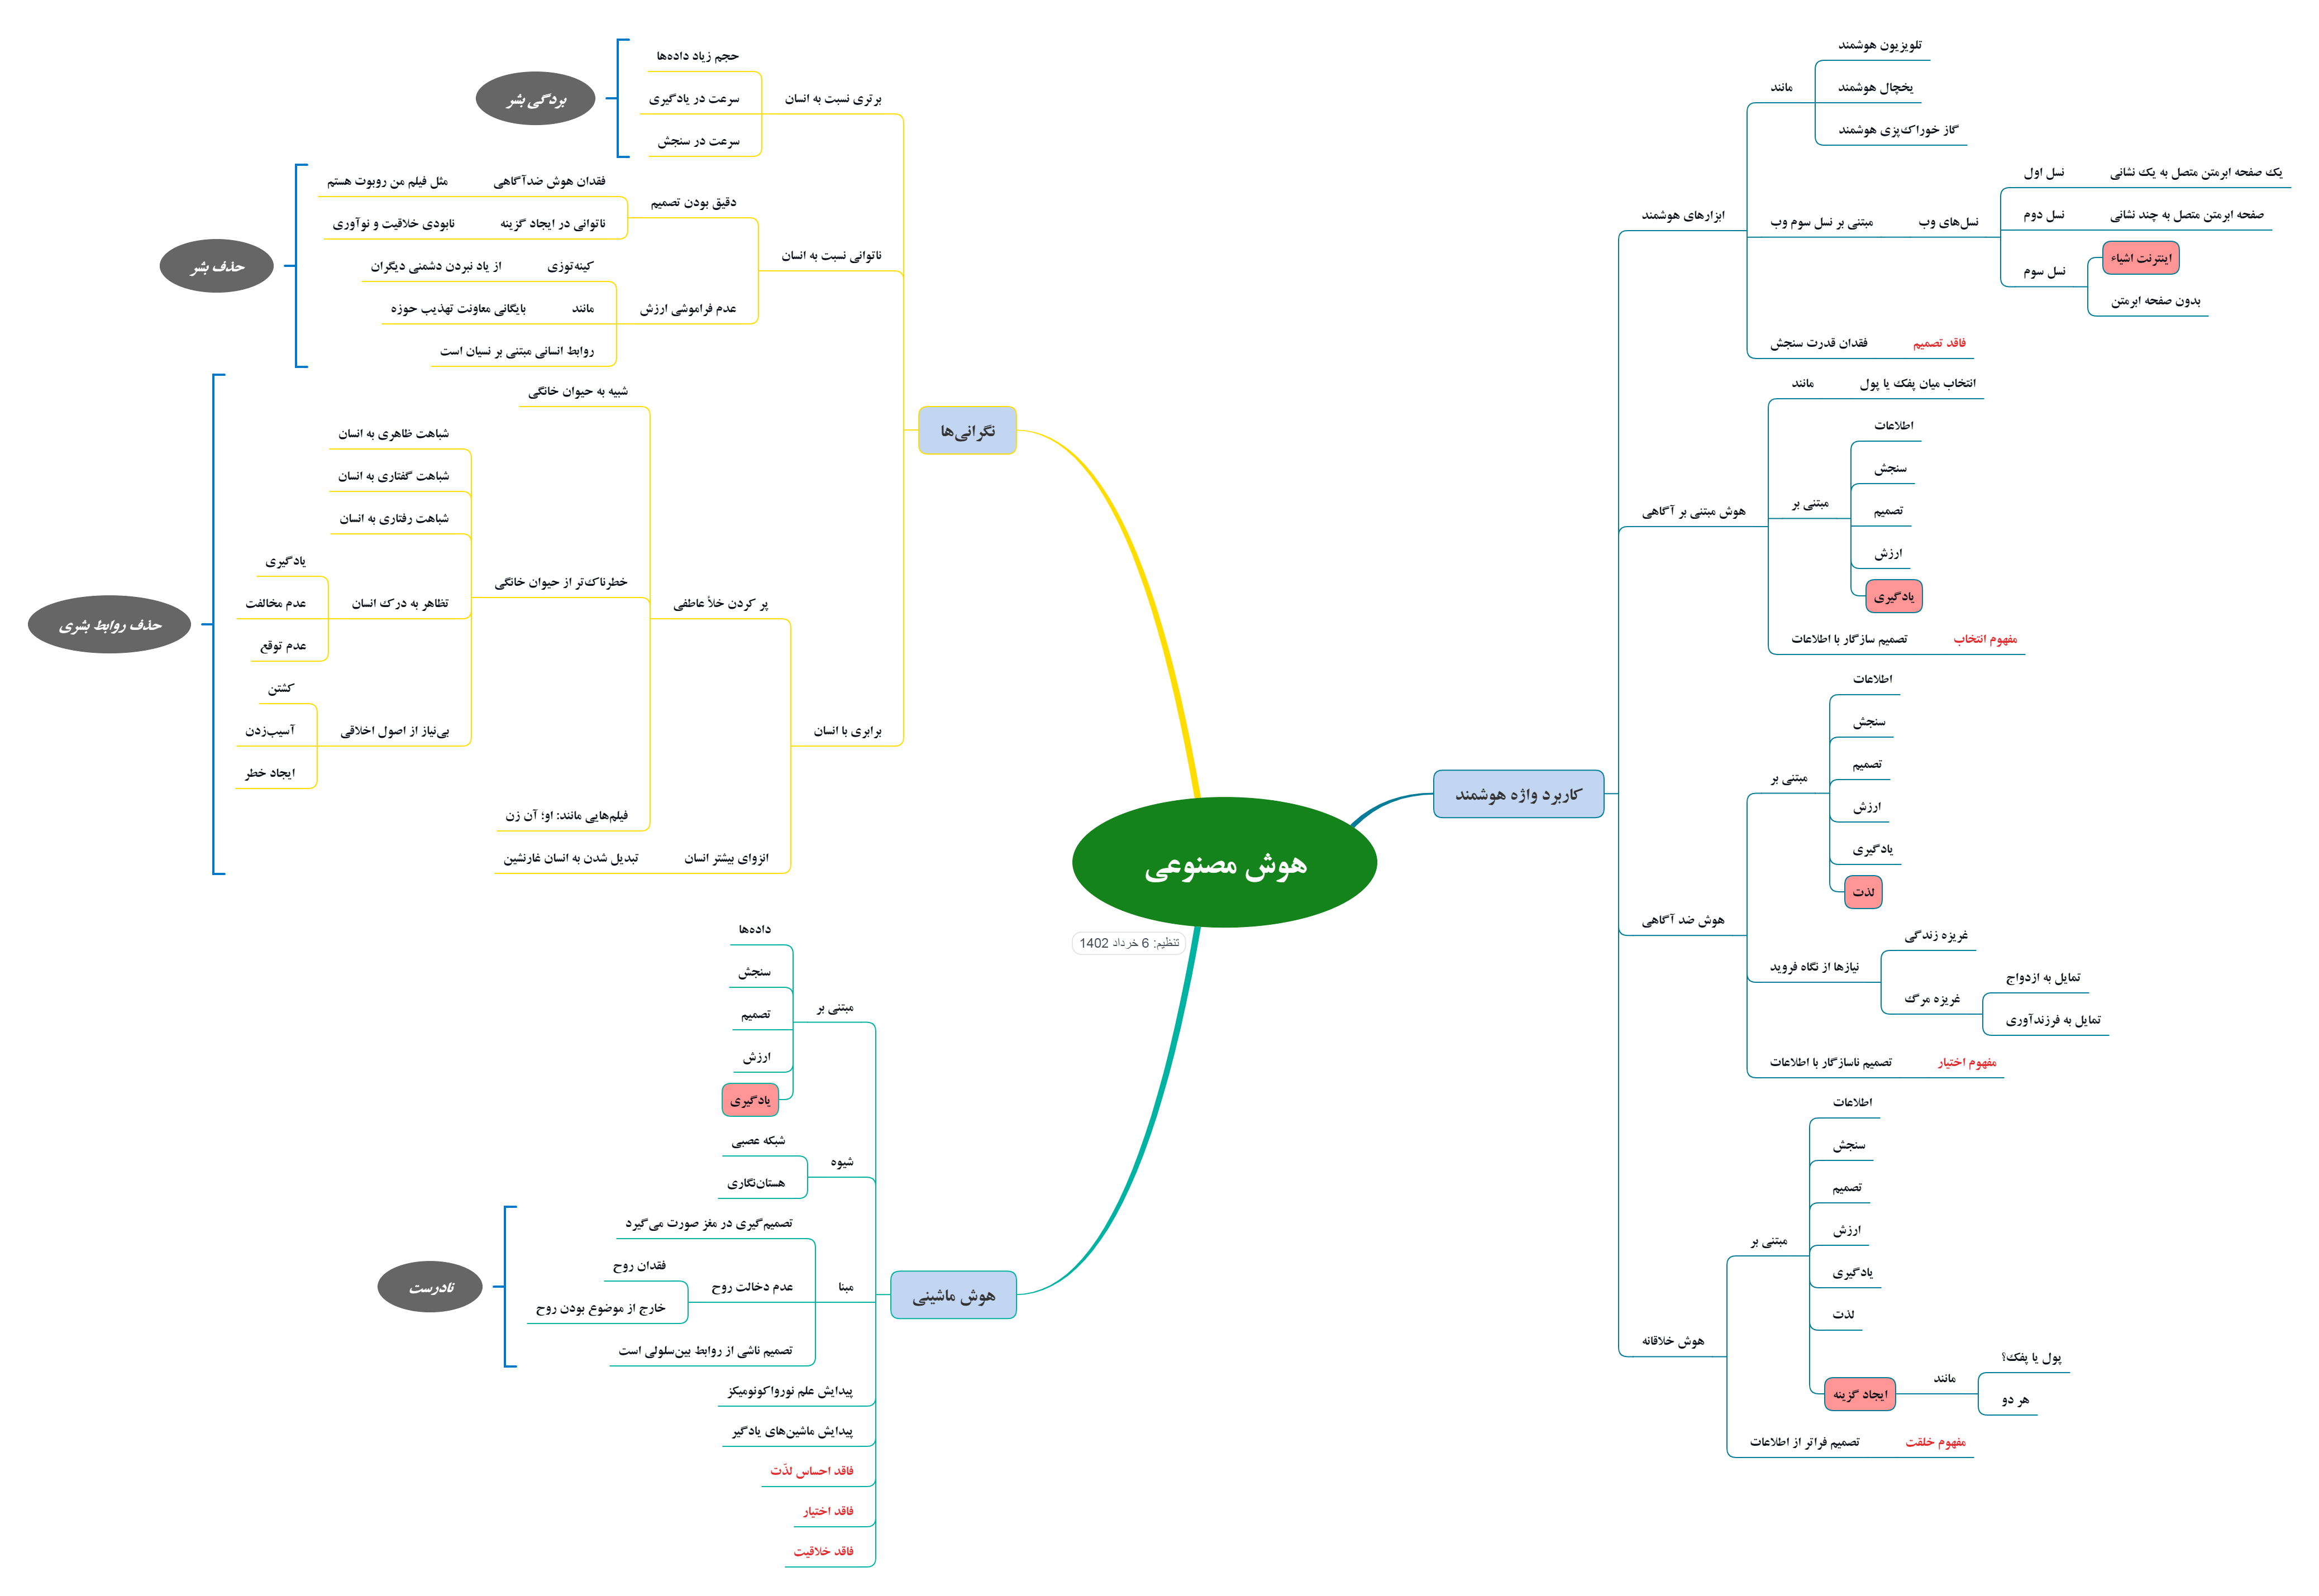Click the highlighted node "اینترنت اشیاء"
This screenshot has height=1596, width=2319.
click(x=2140, y=258)
